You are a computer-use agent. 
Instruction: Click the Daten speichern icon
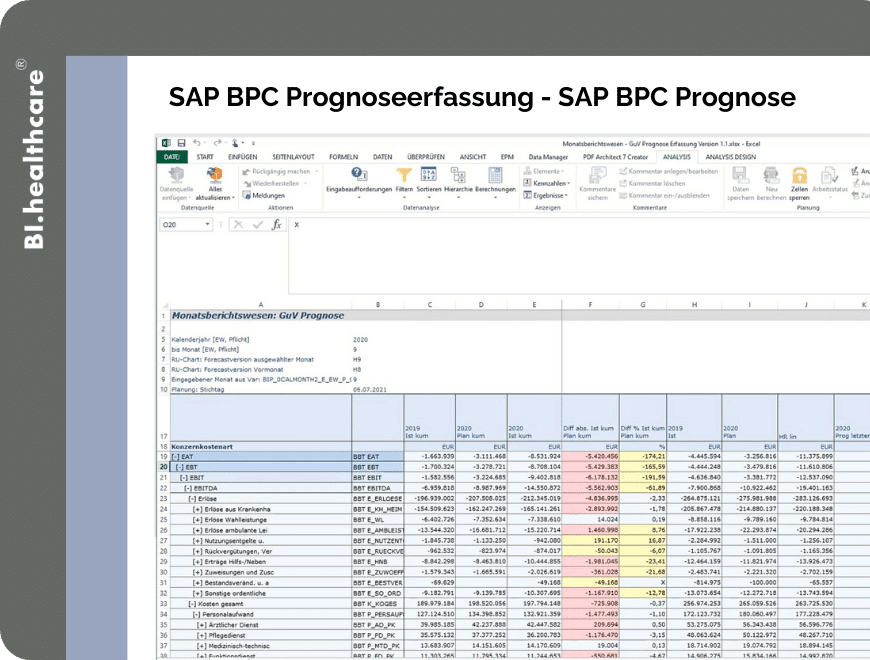point(740,175)
